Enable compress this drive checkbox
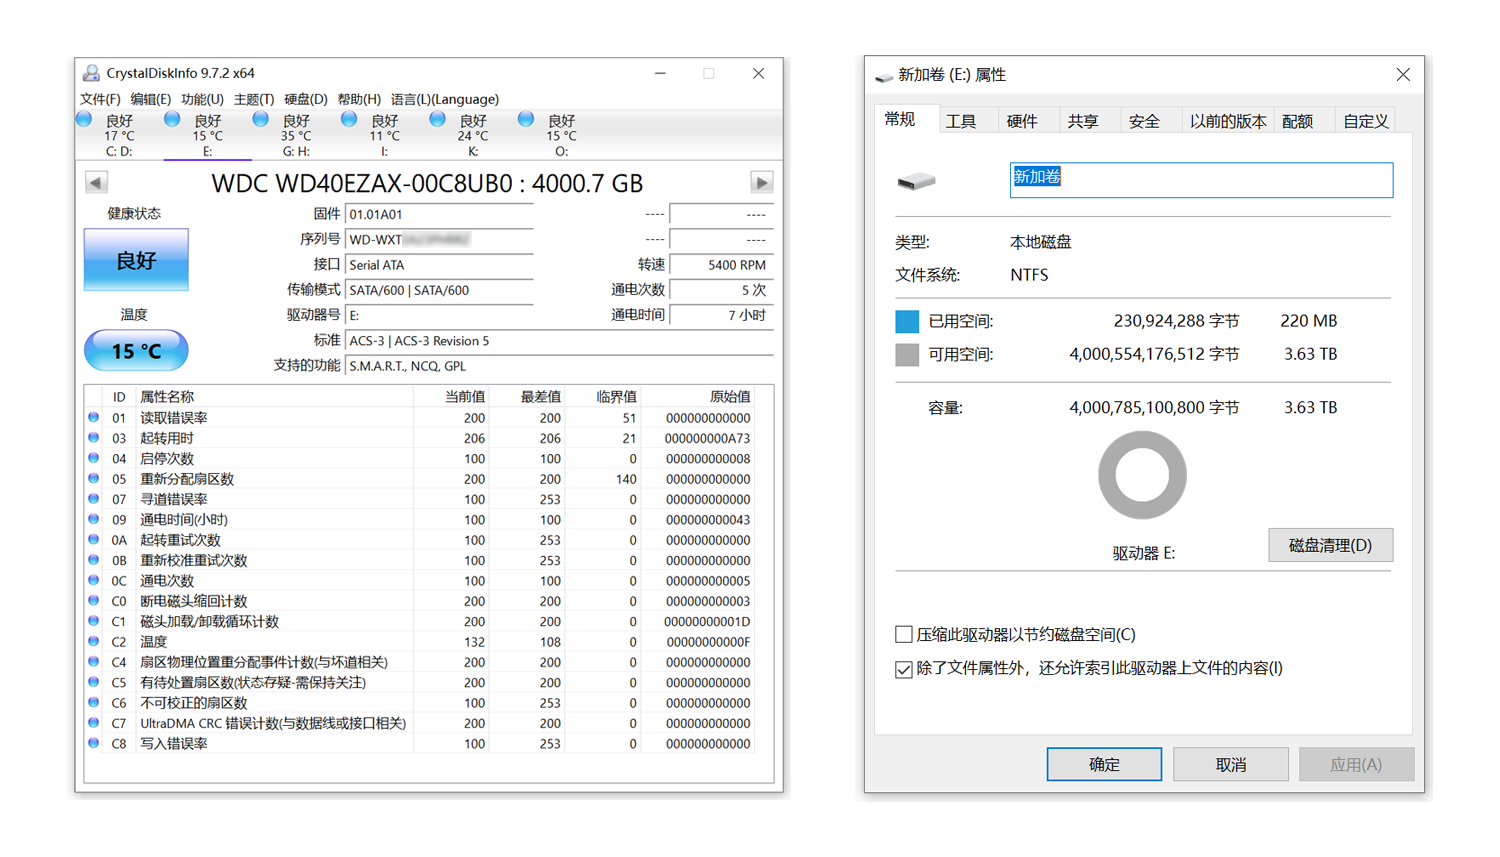Image resolution: width=1500 pixels, height=857 pixels. [x=904, y=634]
